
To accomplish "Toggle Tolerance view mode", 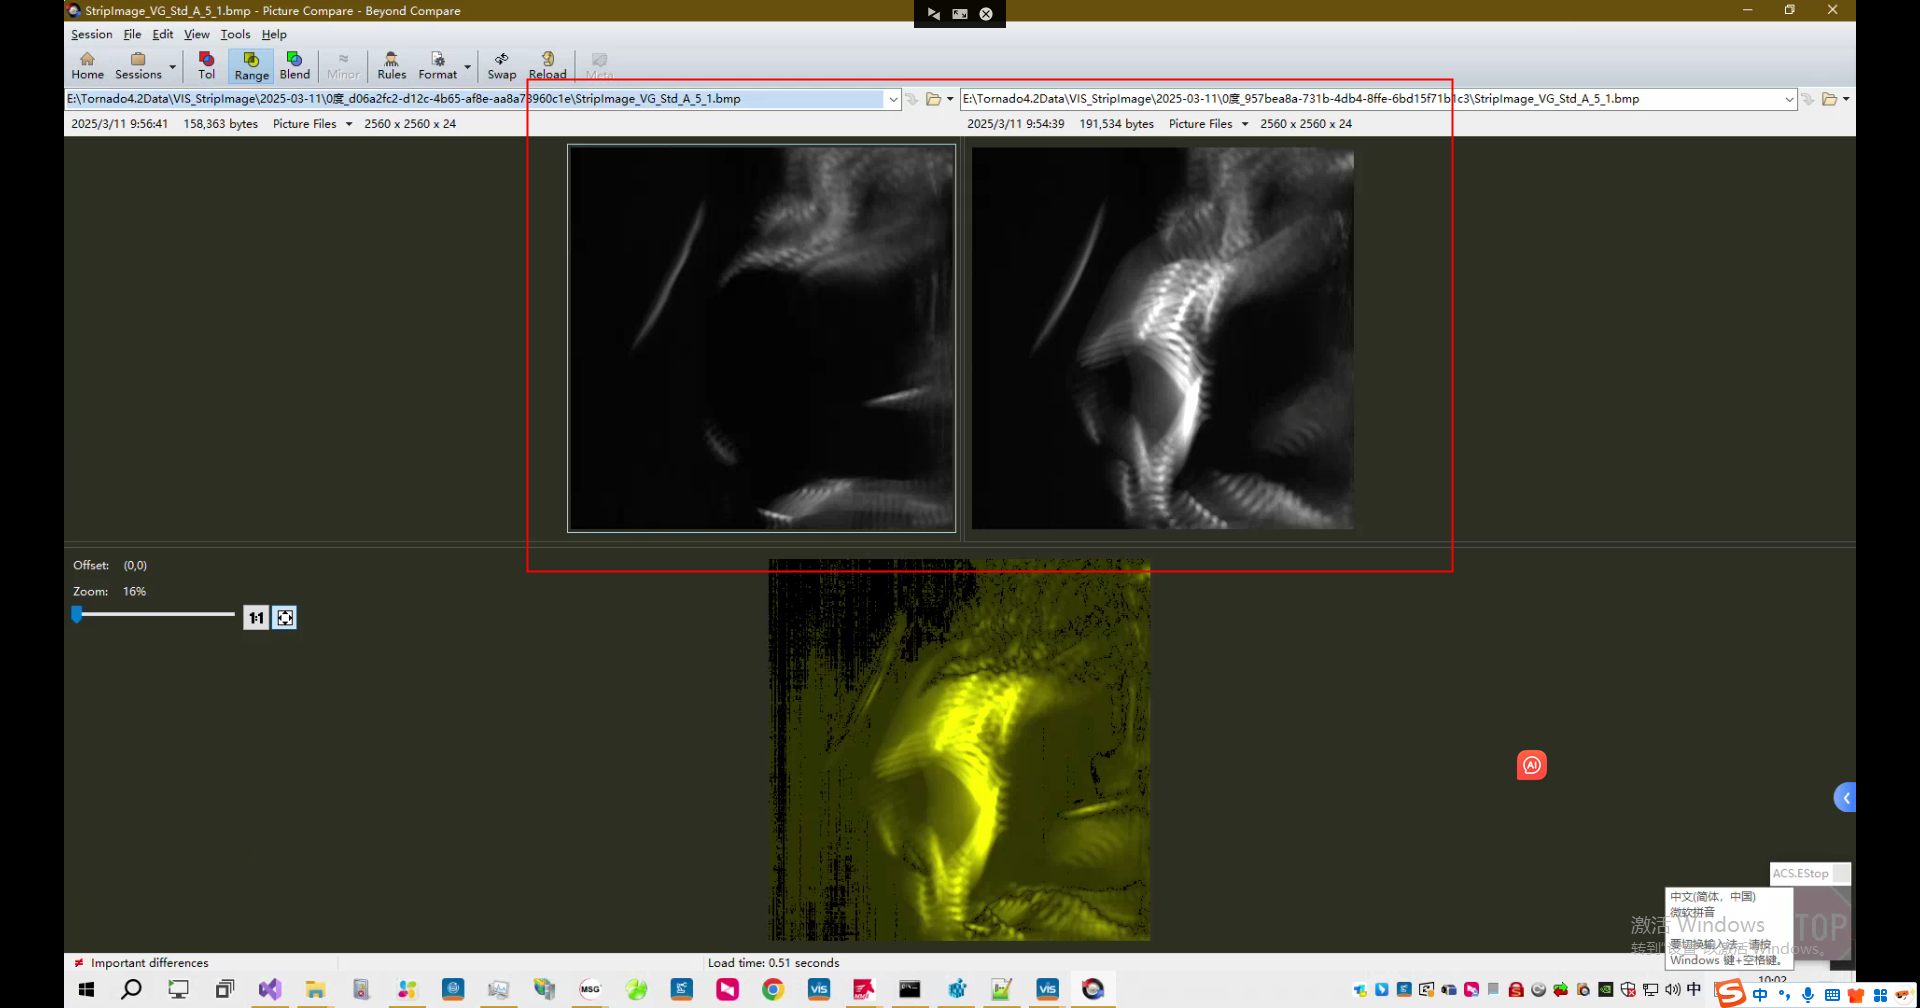I will 206,66.
